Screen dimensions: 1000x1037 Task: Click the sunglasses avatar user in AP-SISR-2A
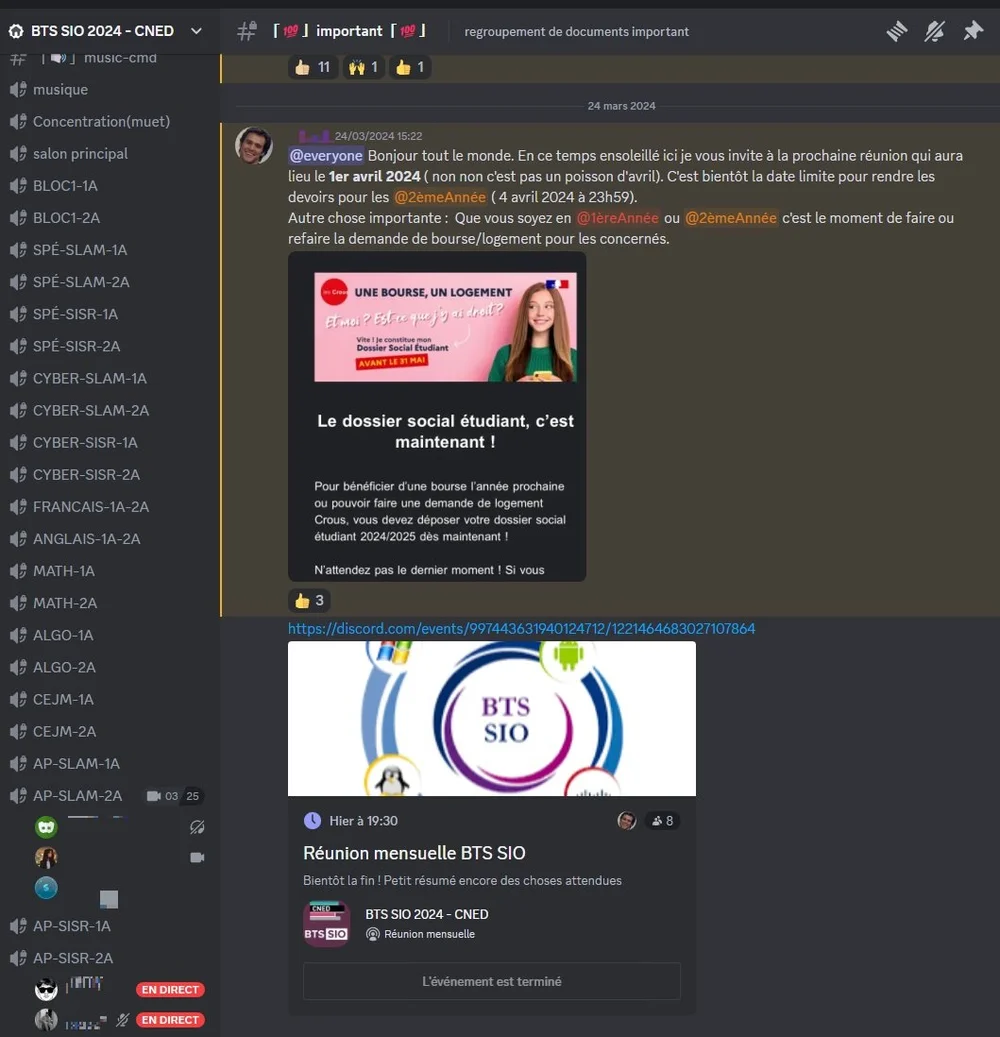pyautogui.click(x=46, y=989)
